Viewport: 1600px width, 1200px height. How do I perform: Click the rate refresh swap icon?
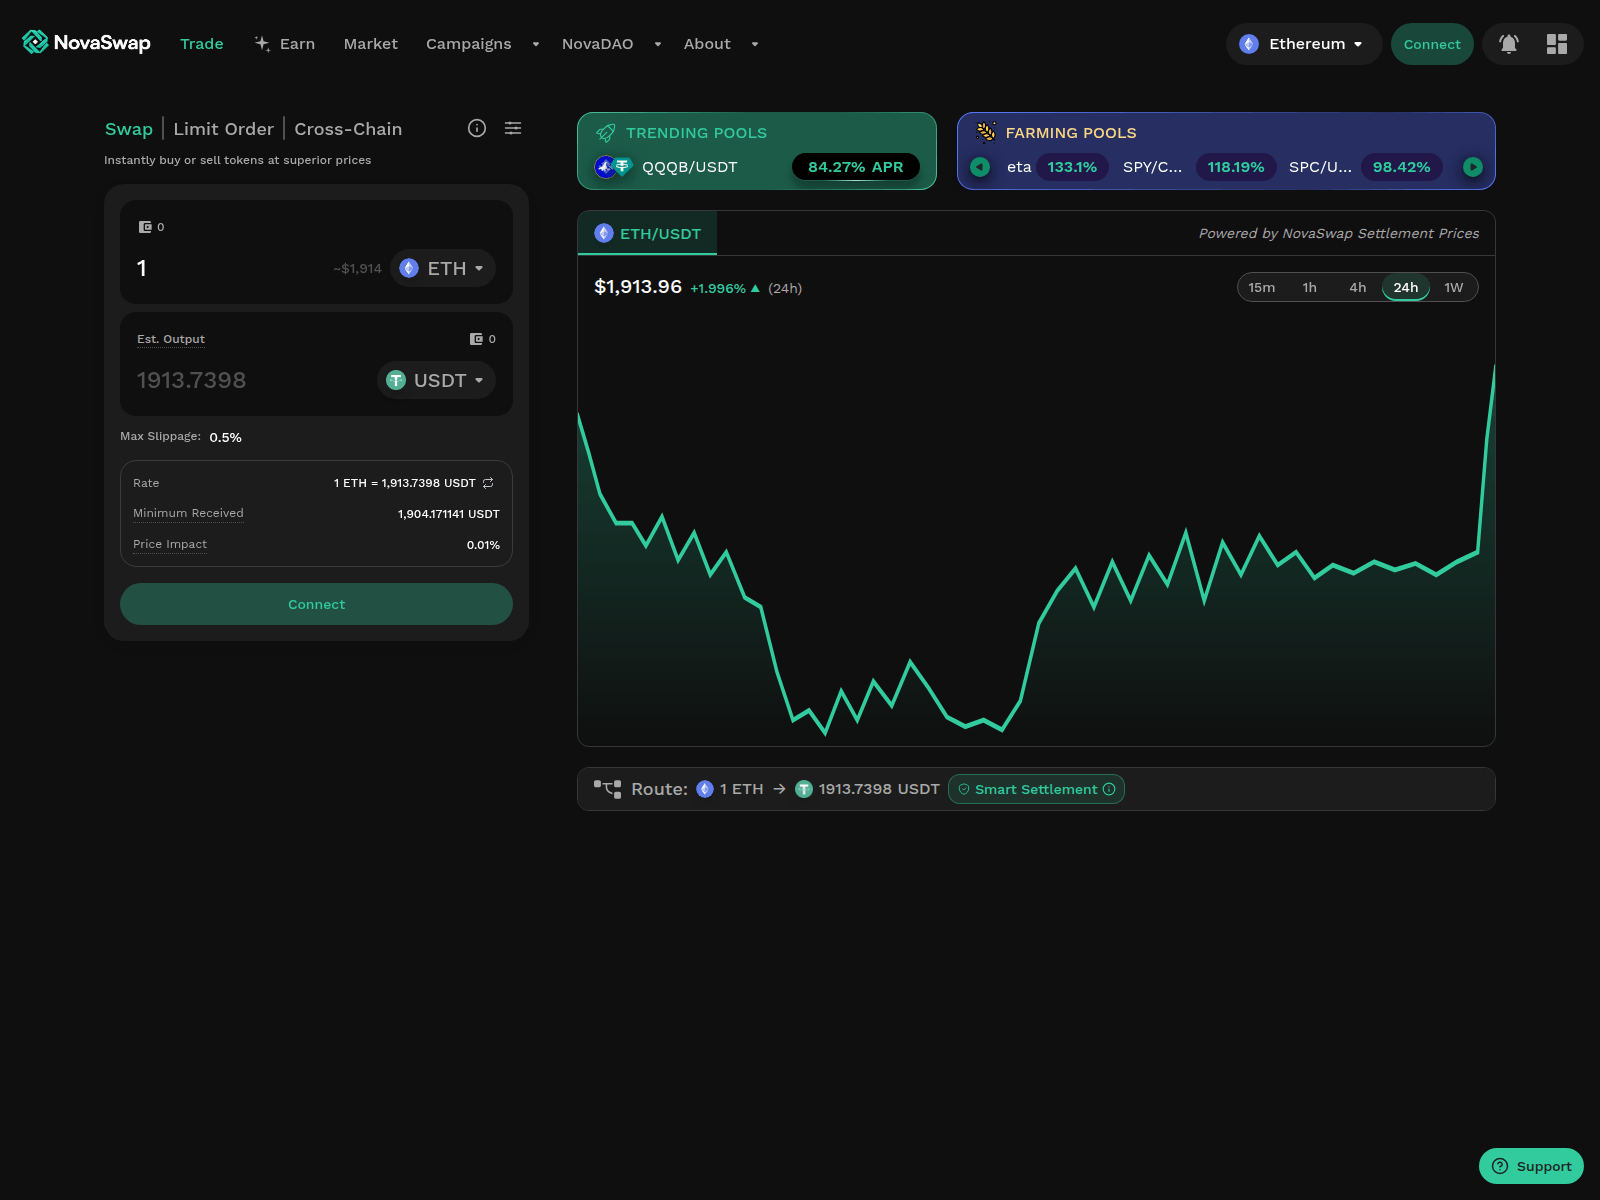[488, 483]
